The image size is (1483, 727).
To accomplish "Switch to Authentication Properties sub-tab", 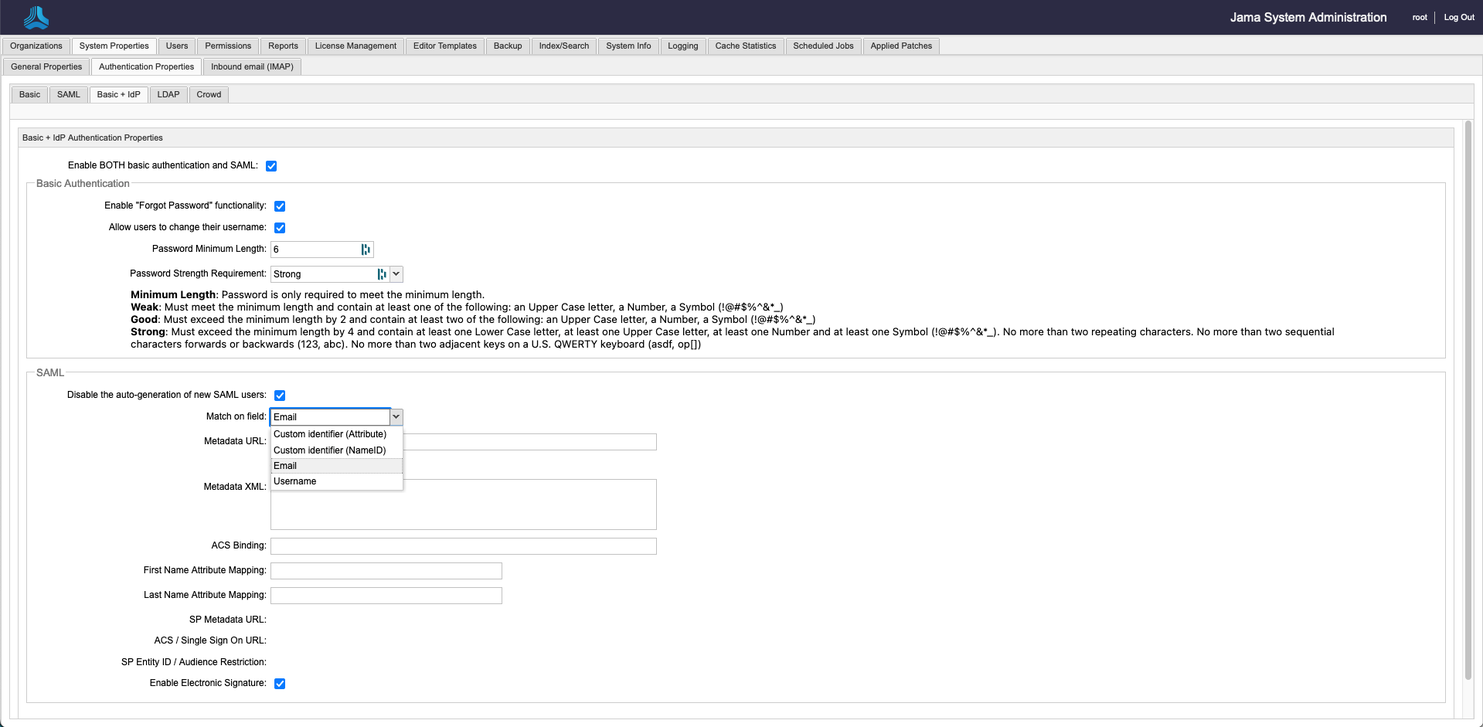I will click(x=146, y=67).
